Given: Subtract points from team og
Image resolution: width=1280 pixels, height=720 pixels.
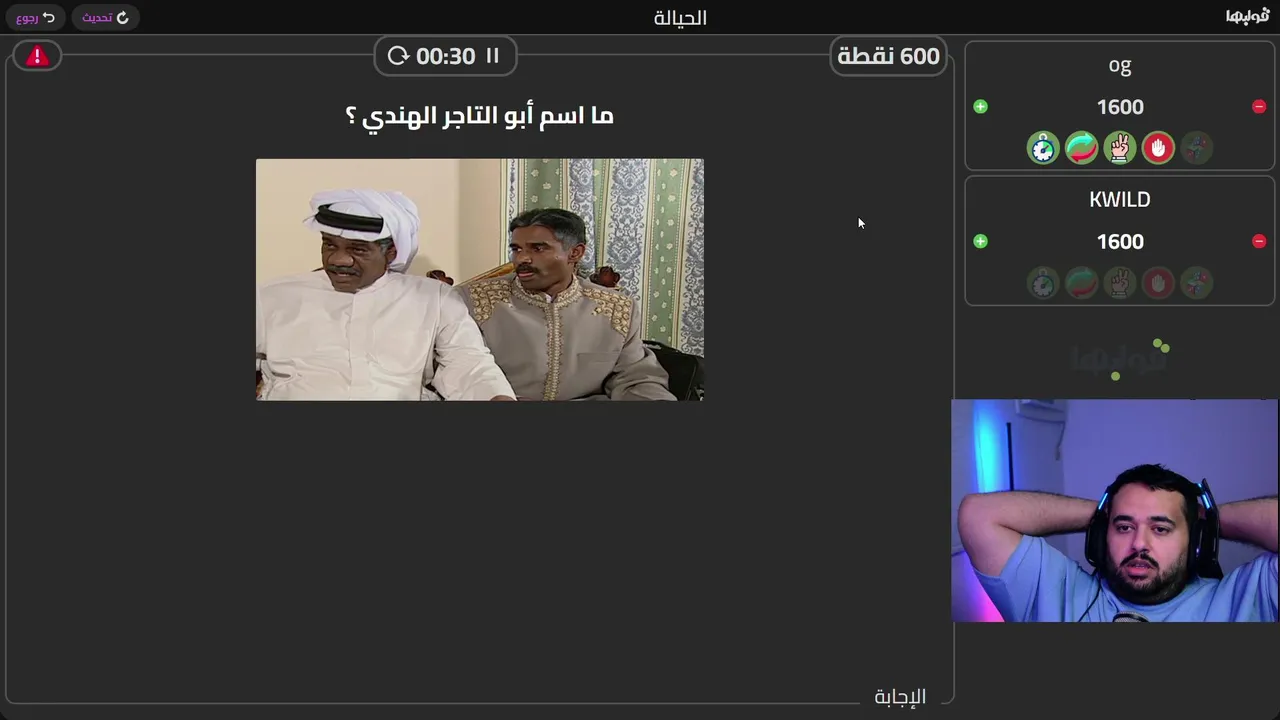Looking at the screenshot, I should click(x=1259, y=107).
